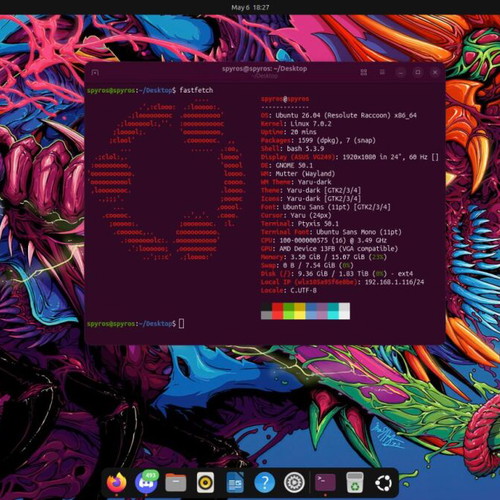Click the cursor after the last prompt
Image resolution: width=500 pixels, height=500 pixels.
pos(181,323)
